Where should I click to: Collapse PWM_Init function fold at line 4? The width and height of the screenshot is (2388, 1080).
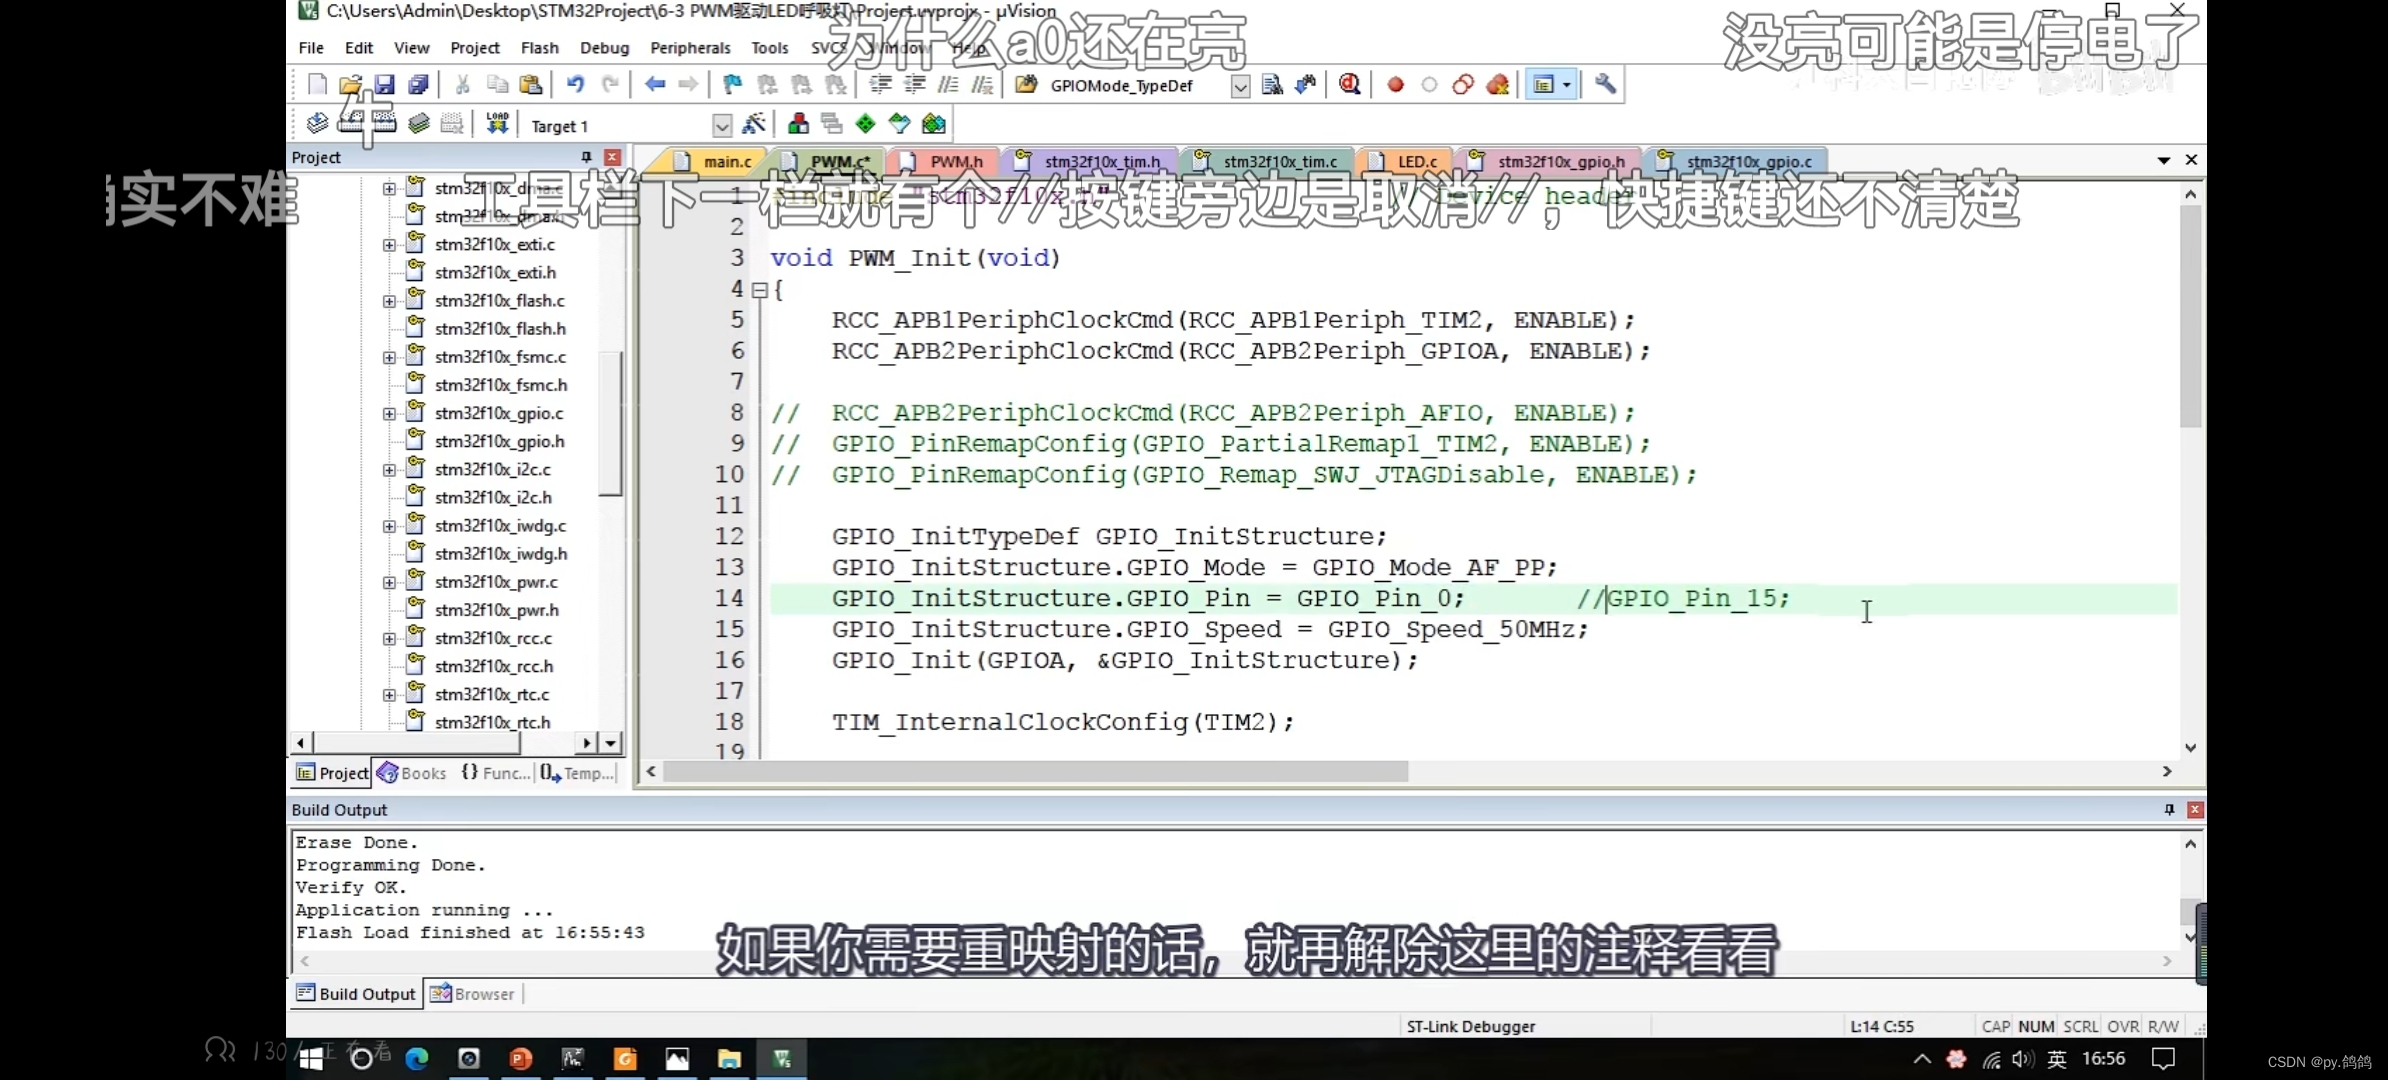pyautogui.click(x=759, y=290)
